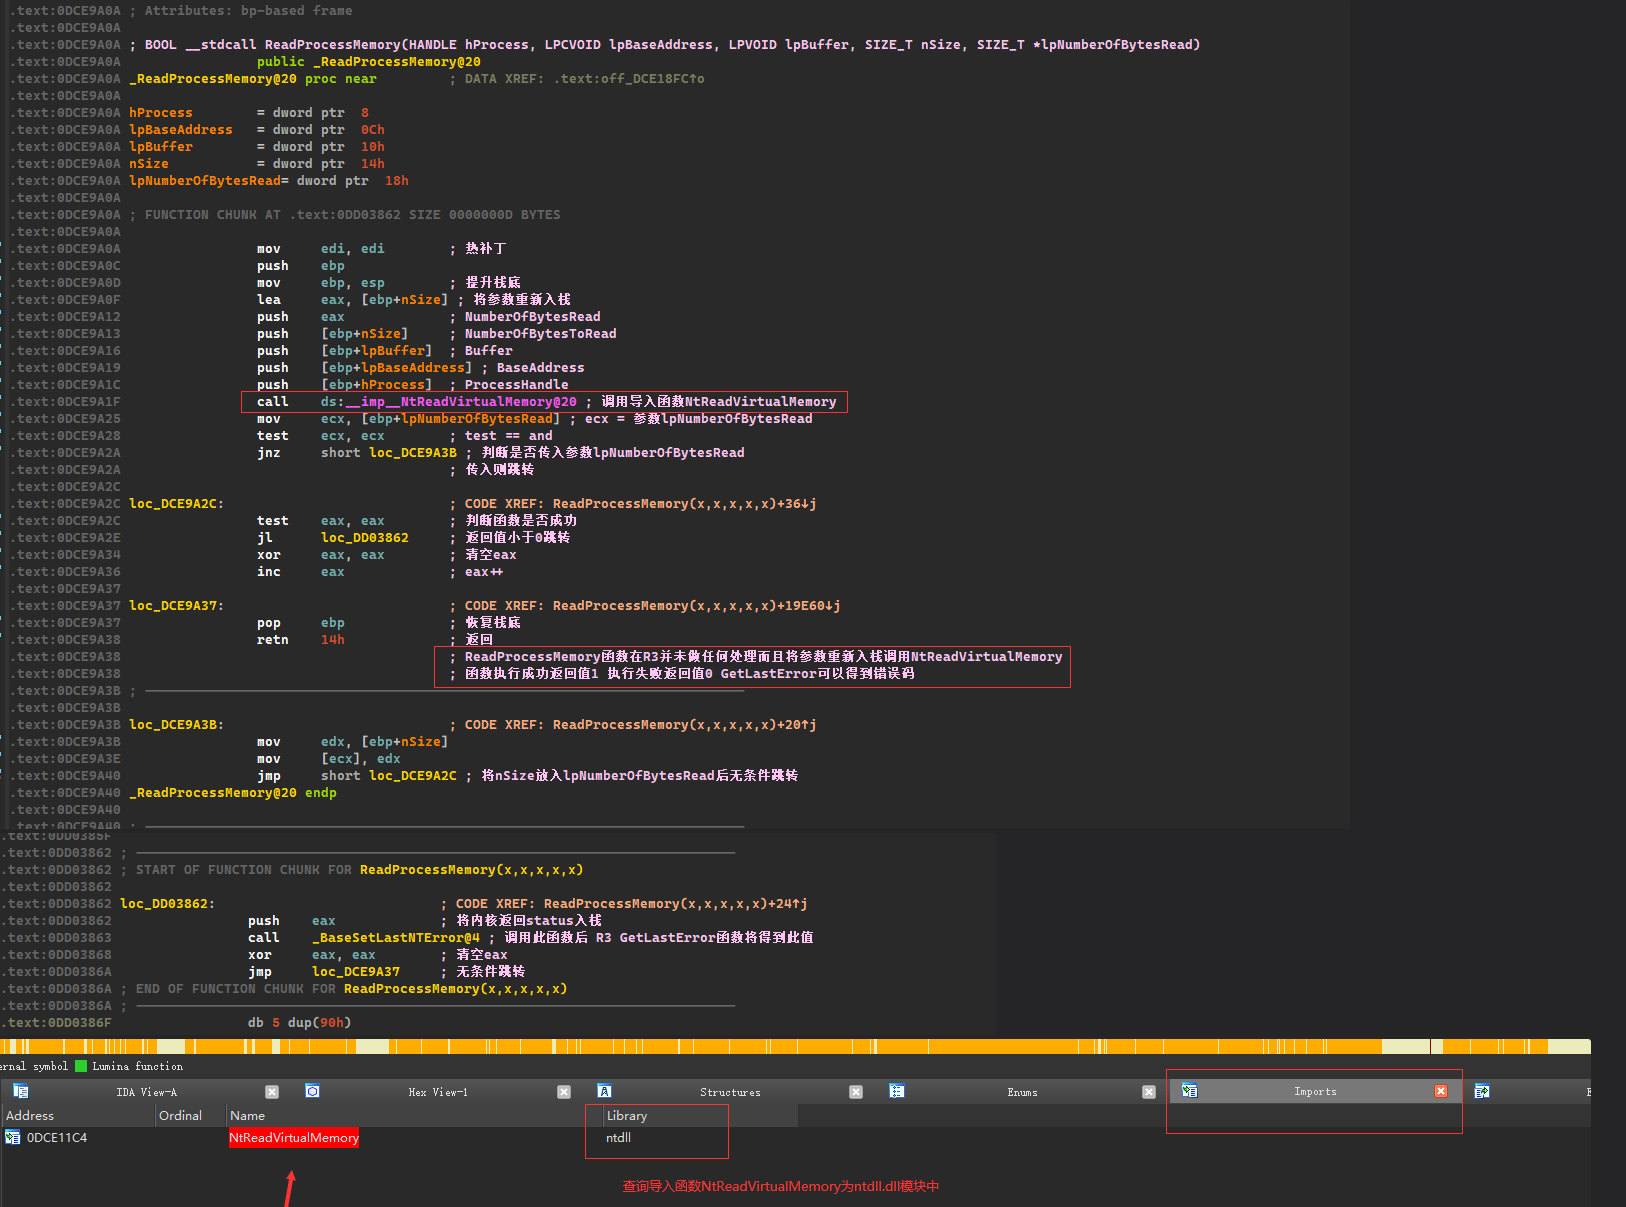The image size is (1626, 1207).
Task: Click the mov [ecx], edx instruction
Action: [328, 759]
